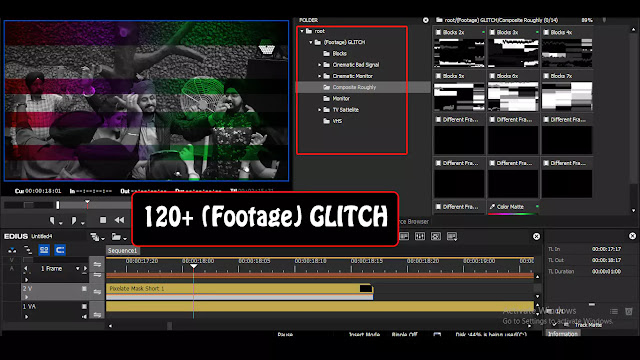The width and height of the screenshot is (640, 360).
Task: Expand the Cinematic Bad Signal folder
Action: point(320,64)
